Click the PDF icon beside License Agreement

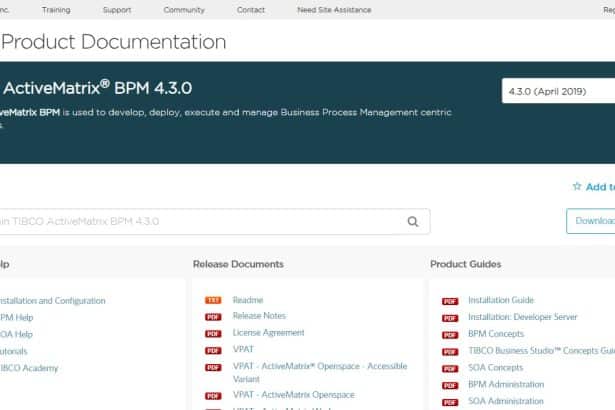pyautogui.click(x=213, y=334)
